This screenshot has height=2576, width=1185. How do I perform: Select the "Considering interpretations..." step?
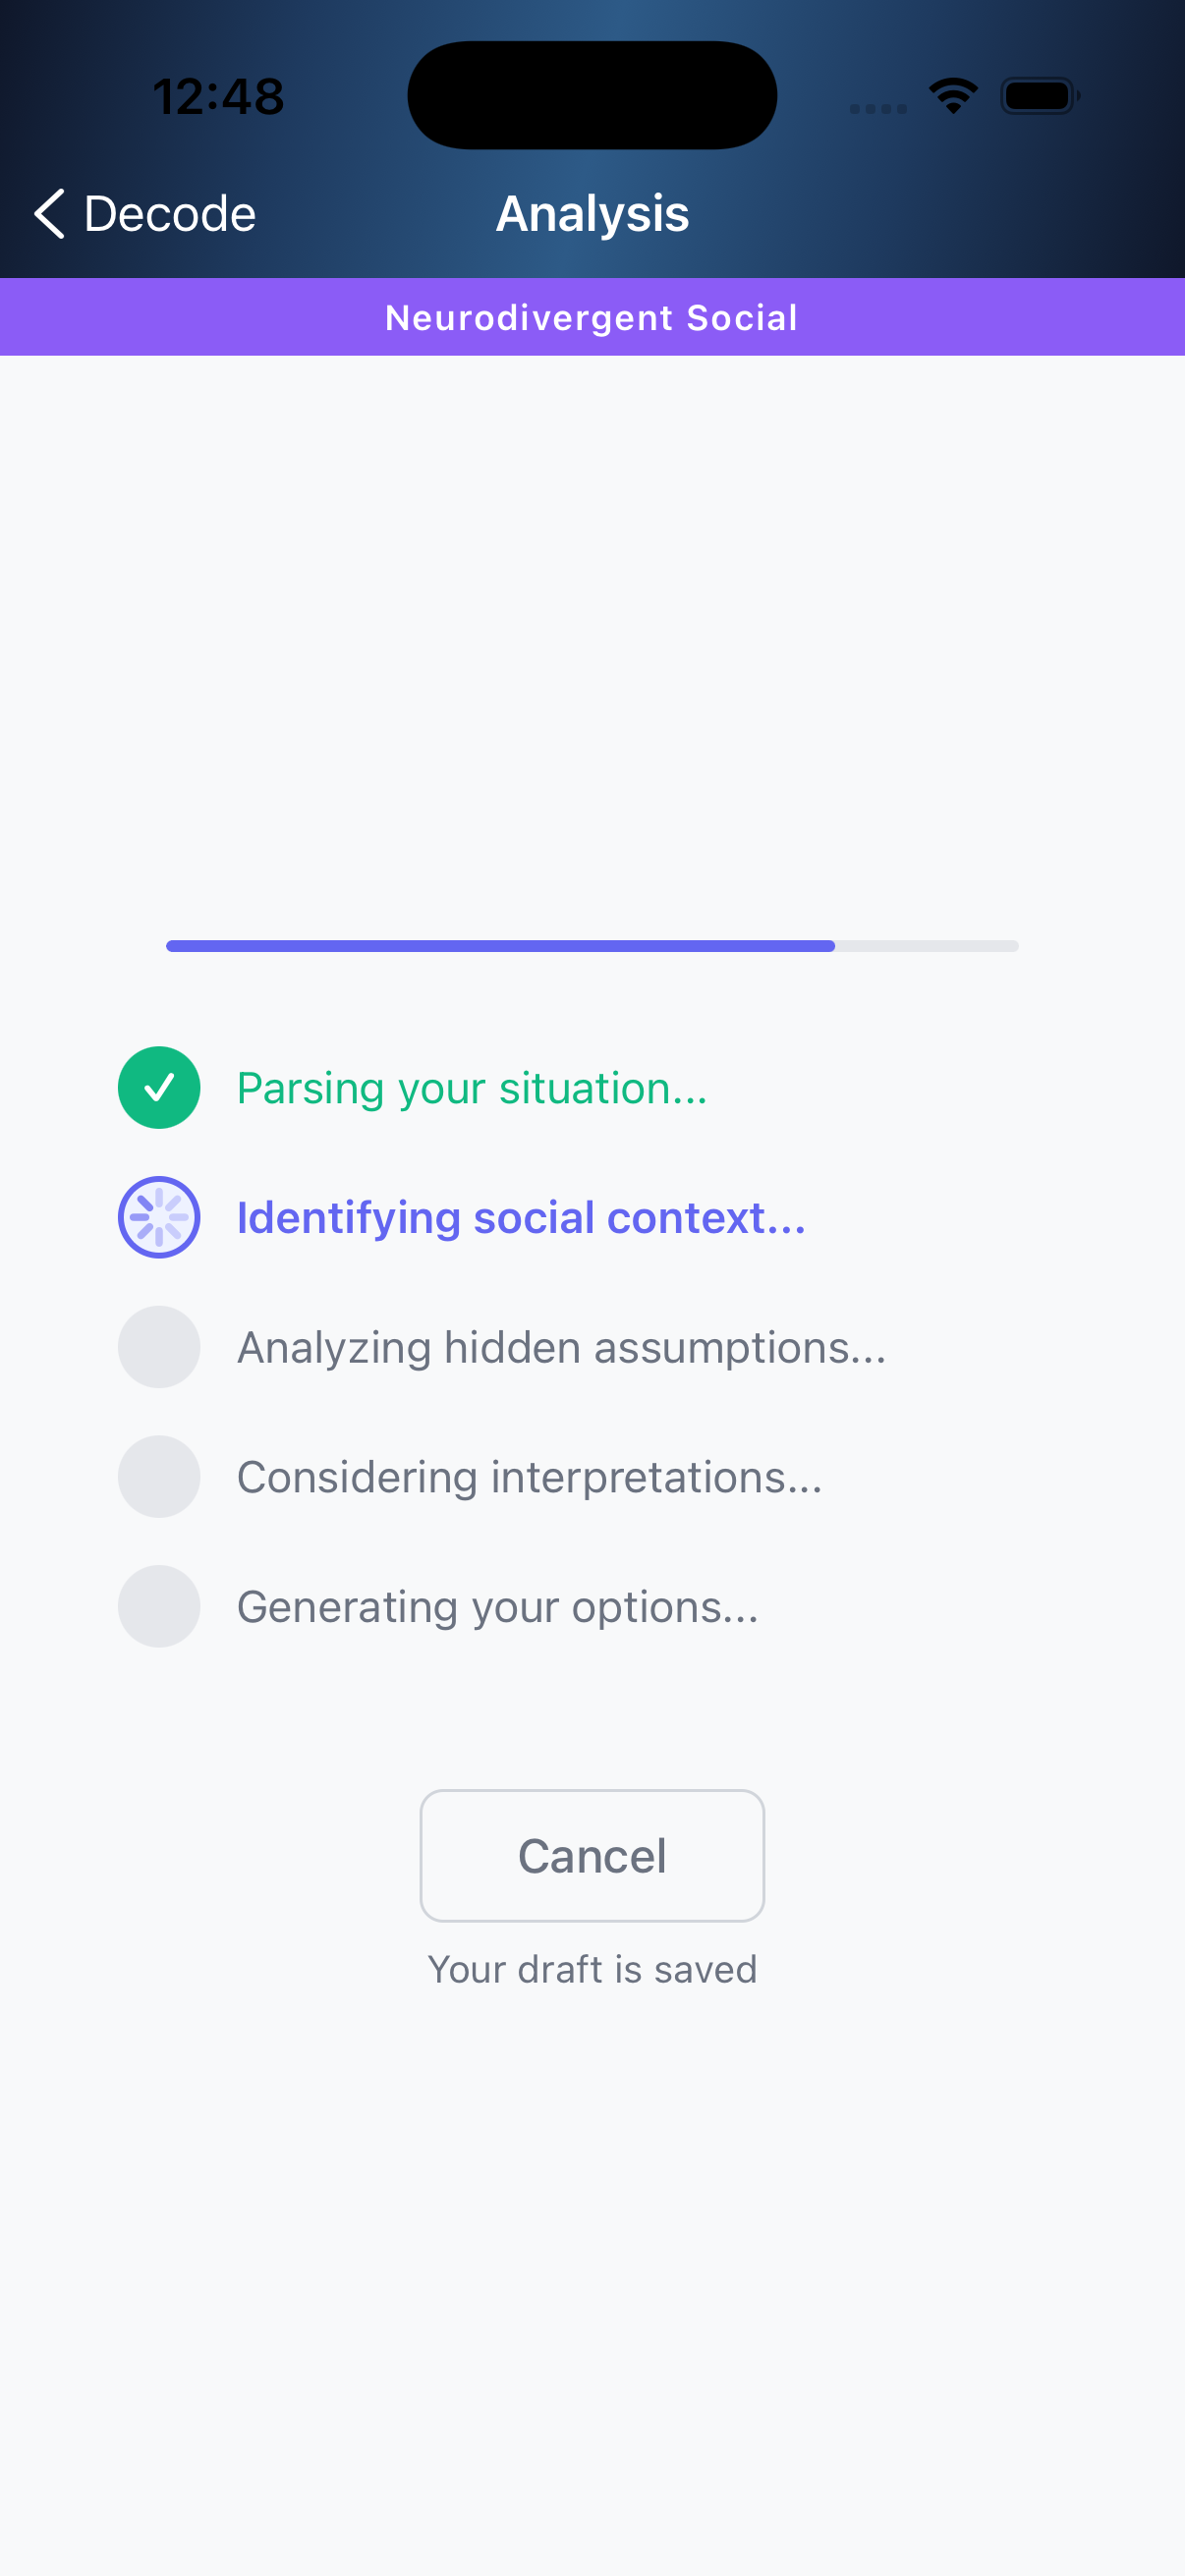pyautogui.click(x=530, y=1477)
